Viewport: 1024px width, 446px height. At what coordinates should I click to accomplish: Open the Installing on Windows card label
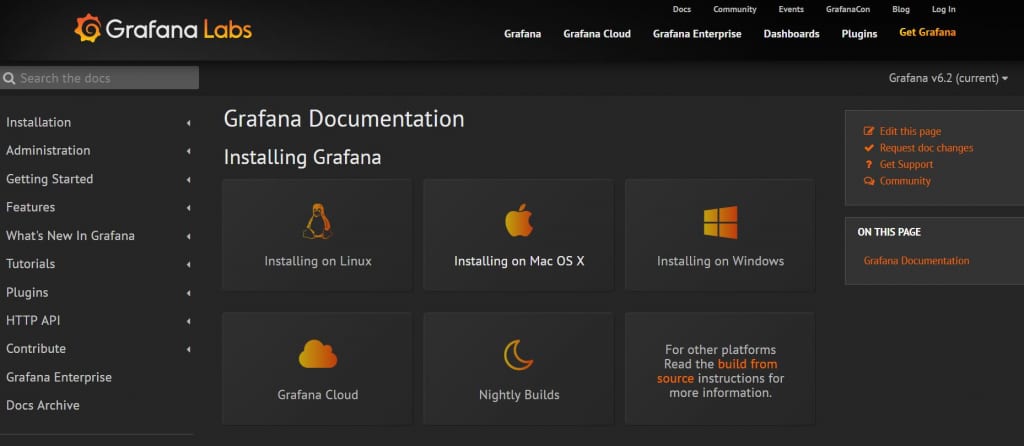[x=720, y=261]
